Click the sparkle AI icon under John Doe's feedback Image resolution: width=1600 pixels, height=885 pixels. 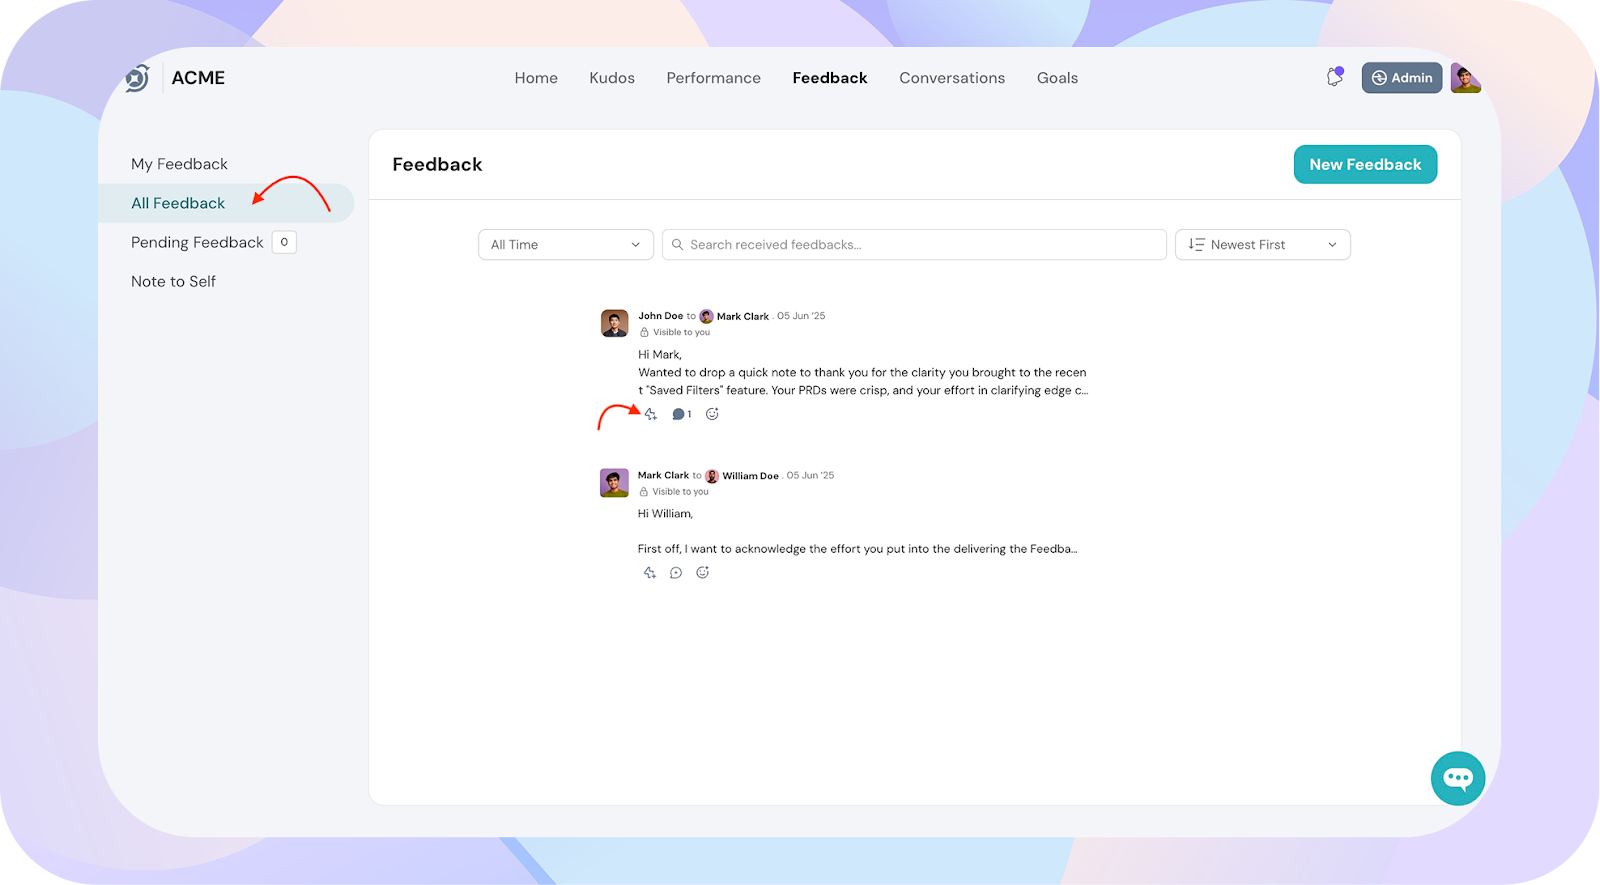[x=651, y=414]
